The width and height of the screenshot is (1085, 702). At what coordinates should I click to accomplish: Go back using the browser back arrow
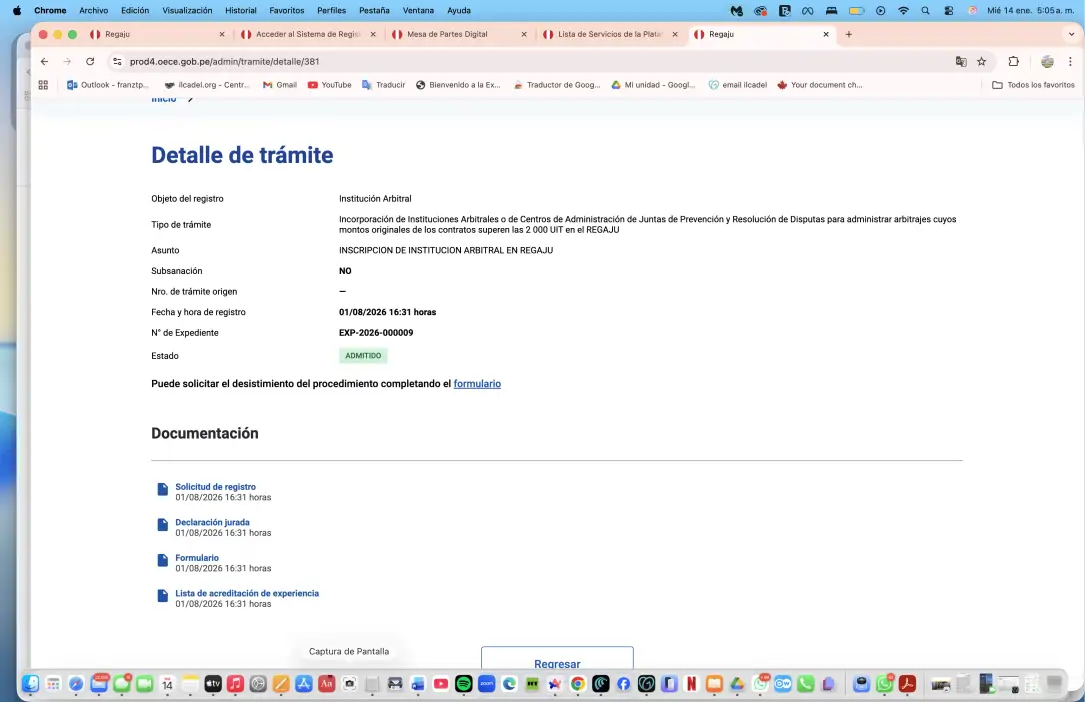click(x=44, y=61)
